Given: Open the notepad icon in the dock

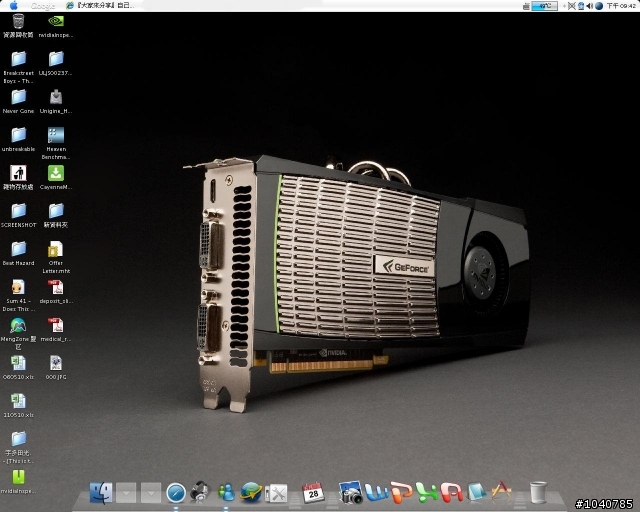Looking at the screenshot, I should (477, 492).
